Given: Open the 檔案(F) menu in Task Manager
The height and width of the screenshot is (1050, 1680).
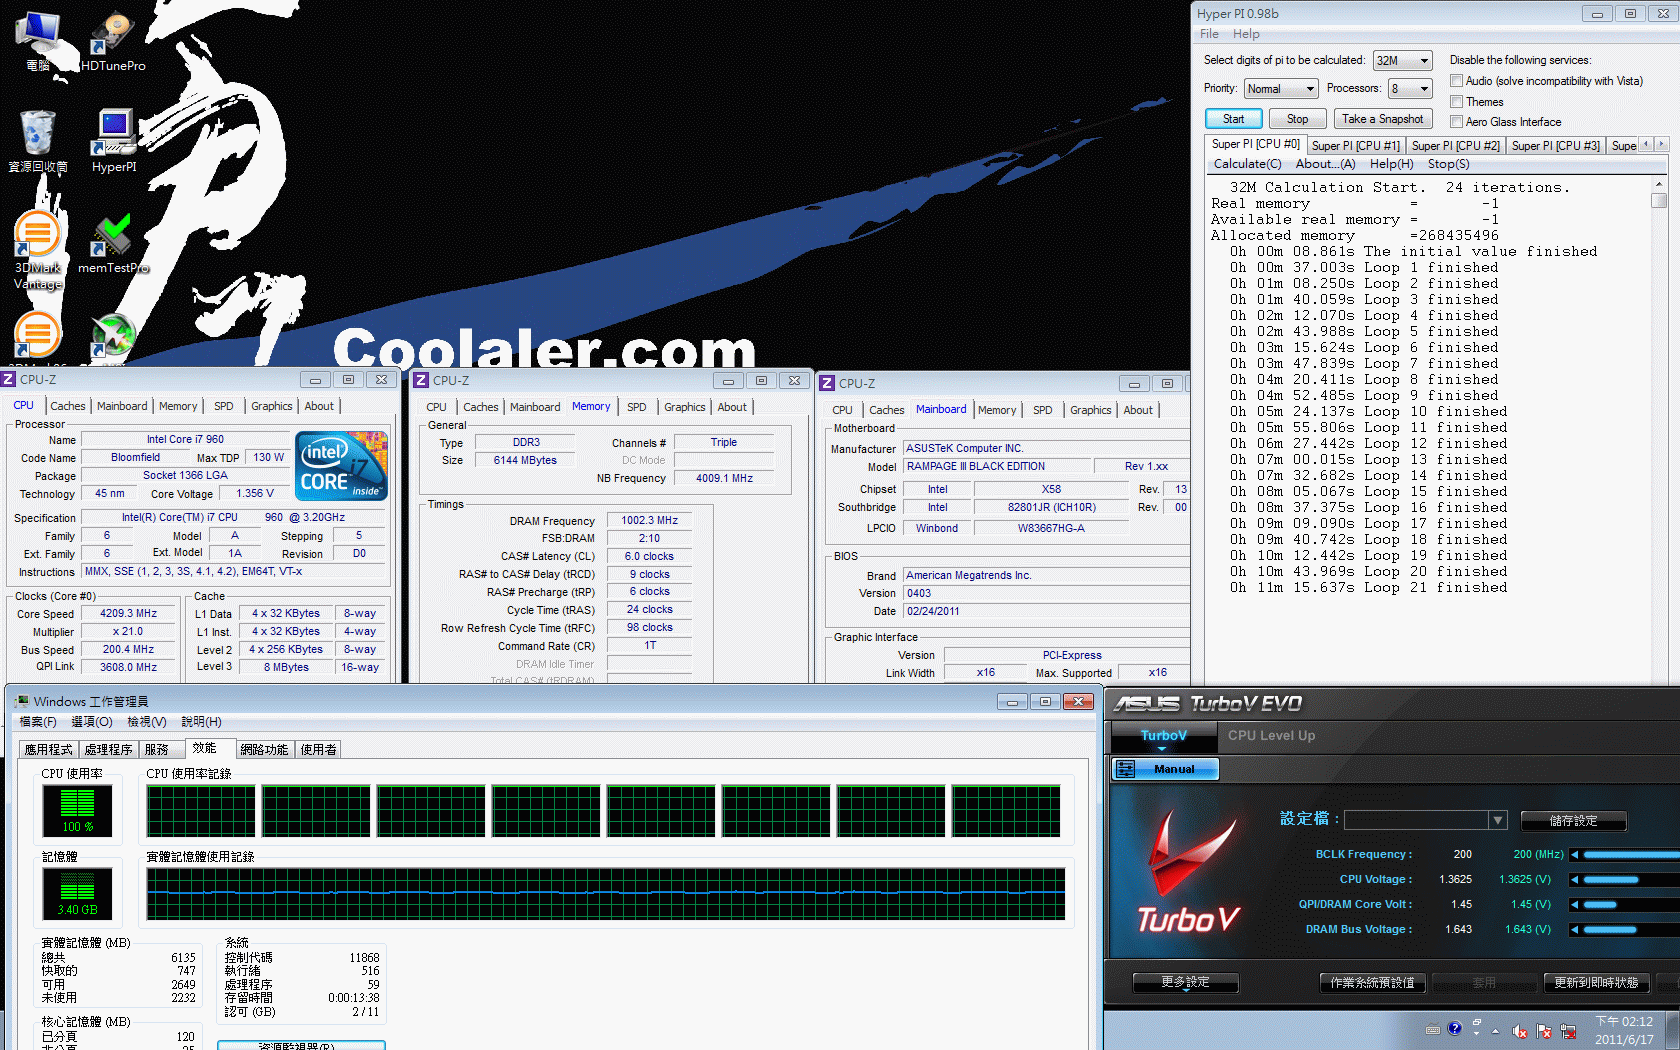Looking at the screenshot, I should coord(38,722).
